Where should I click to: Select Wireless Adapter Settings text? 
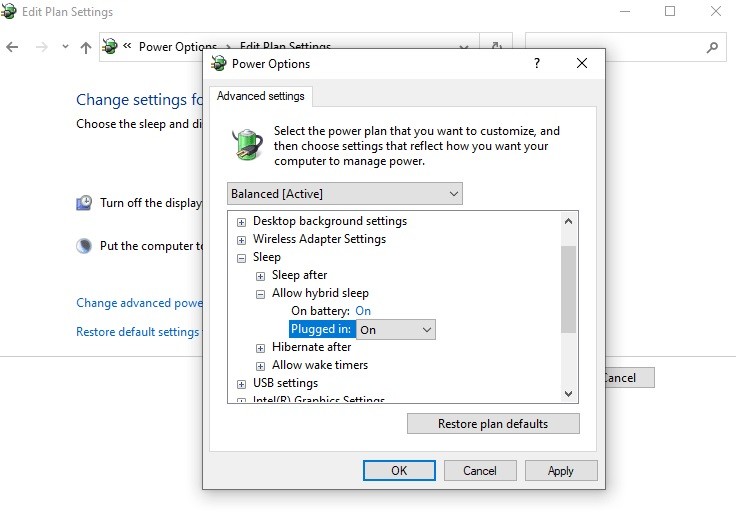coord(319,239)
